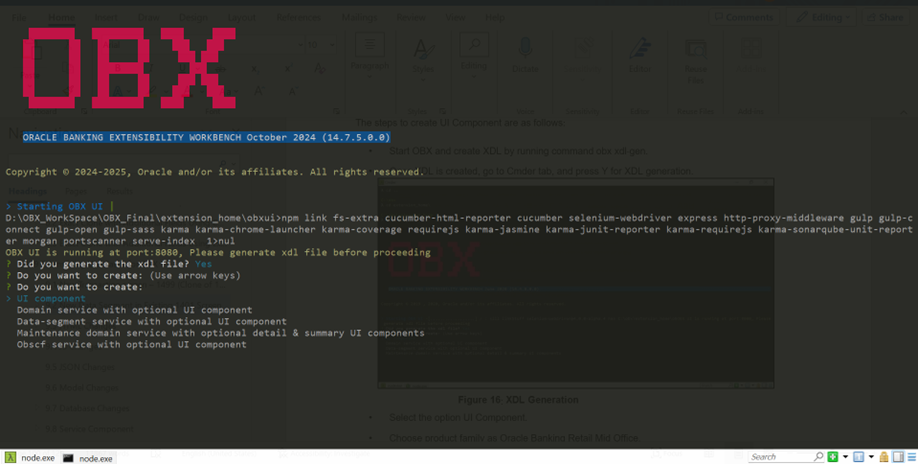Image resolution: width=918 pixels, height=464 pixels.
Task: Click the Did you generate the xdl file line
Action: pos(108,264)
